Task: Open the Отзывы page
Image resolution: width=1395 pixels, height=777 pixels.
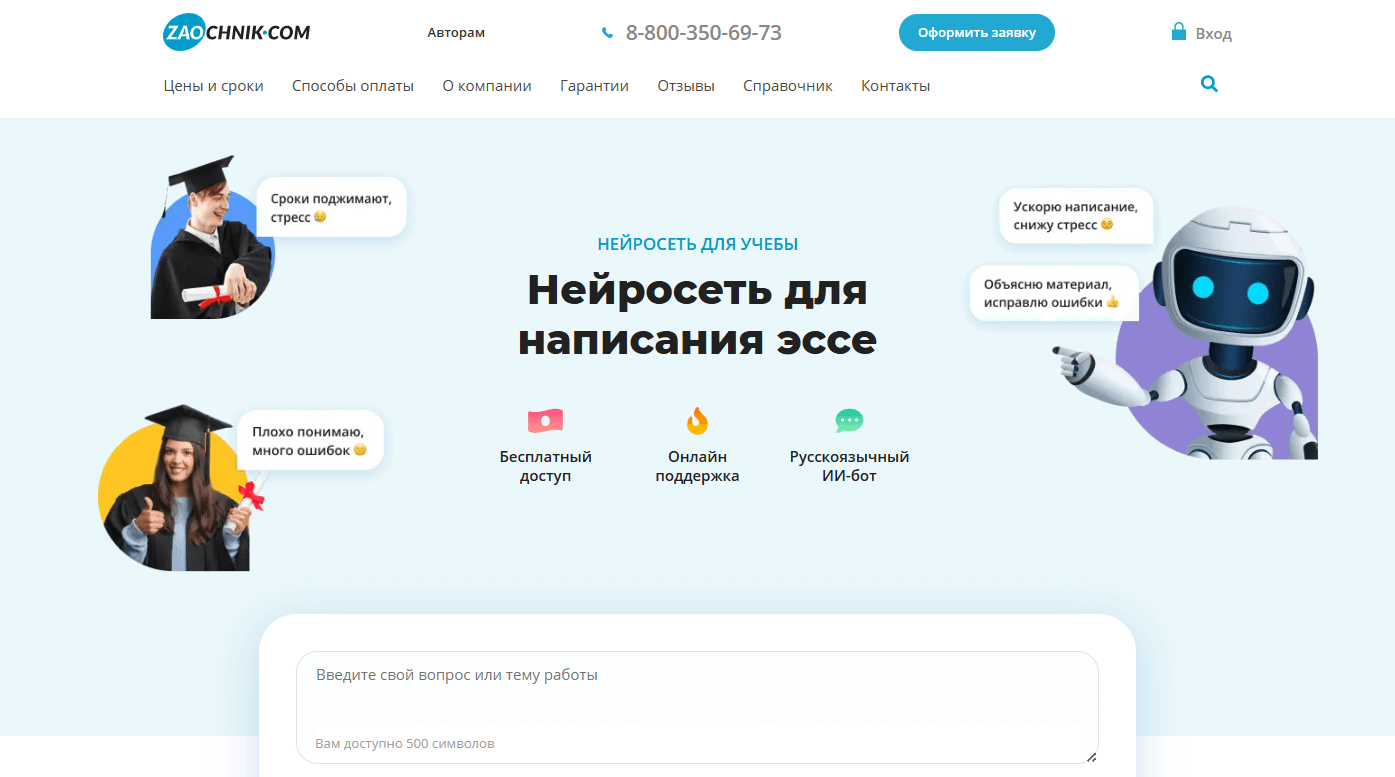Action: [686, 86]
